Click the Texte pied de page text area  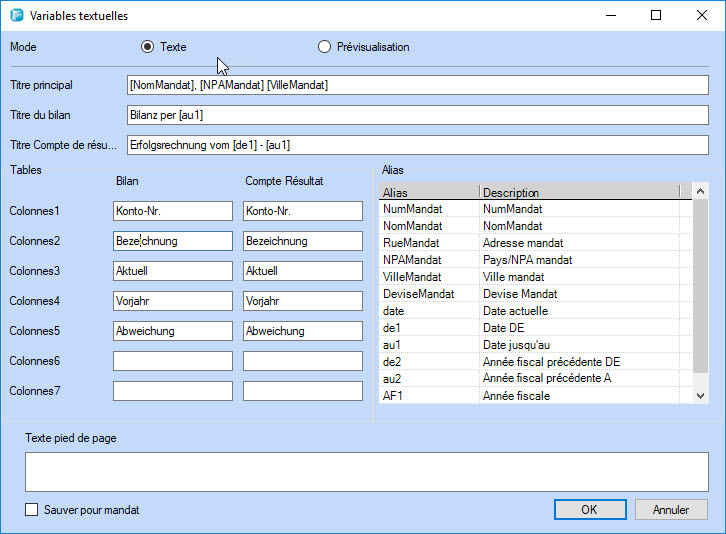(366, 472)
